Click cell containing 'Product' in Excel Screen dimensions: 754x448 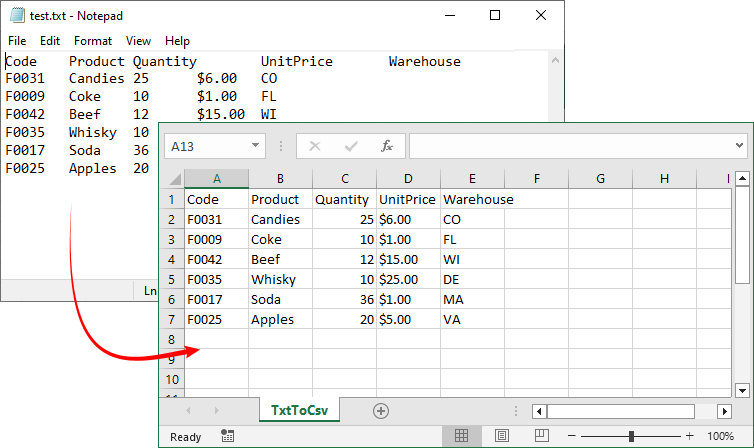(x=280, y=199)
